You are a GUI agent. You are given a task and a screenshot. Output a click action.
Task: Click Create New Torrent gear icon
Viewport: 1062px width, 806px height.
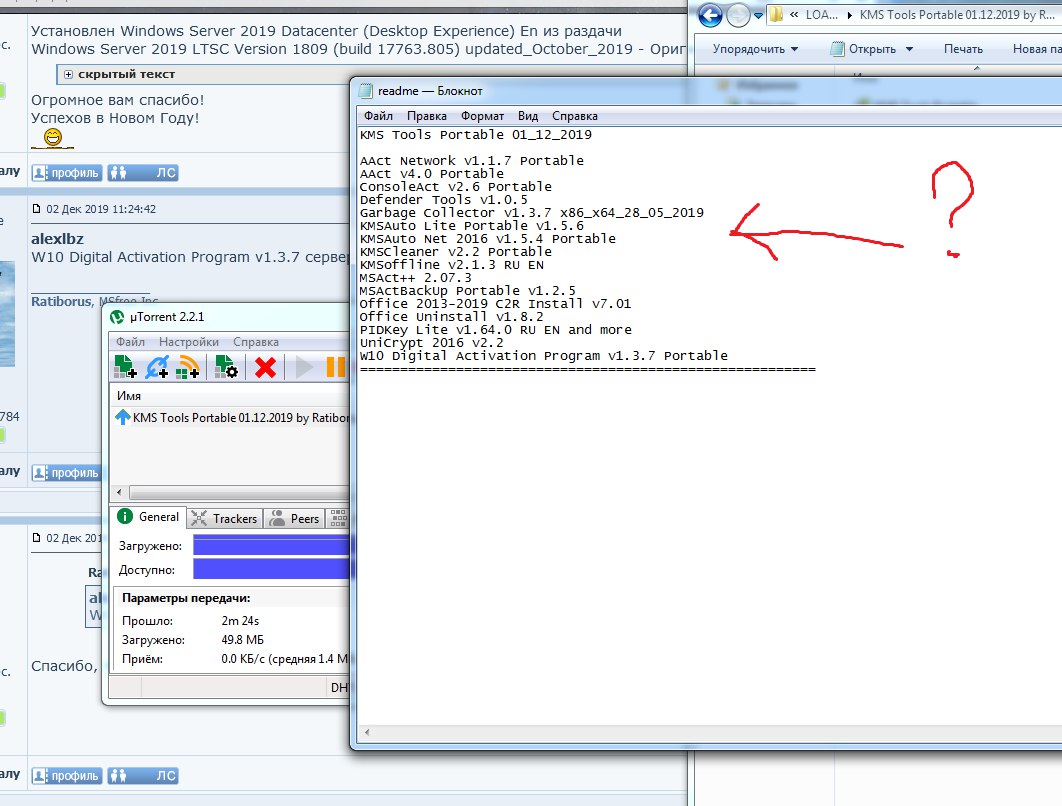tap(226, 366)
